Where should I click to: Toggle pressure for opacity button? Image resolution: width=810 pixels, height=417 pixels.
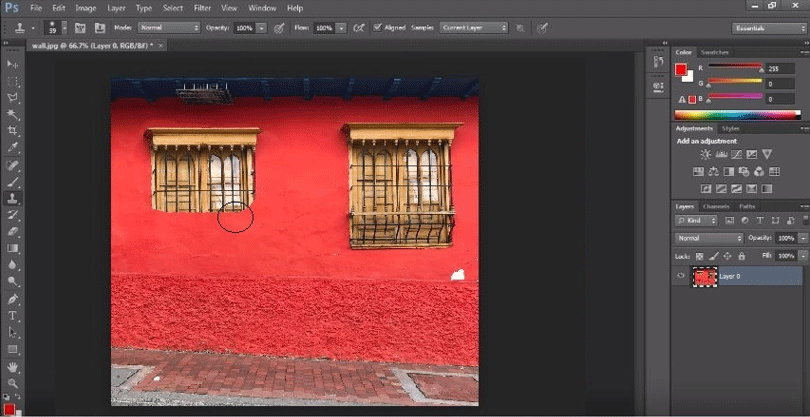[279, 28]
